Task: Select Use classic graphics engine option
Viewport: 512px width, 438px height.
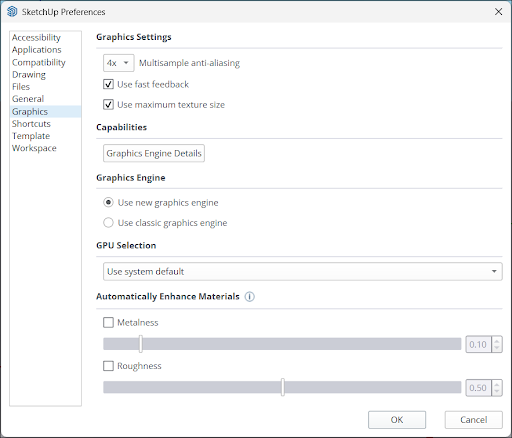Action: point(108,223)
